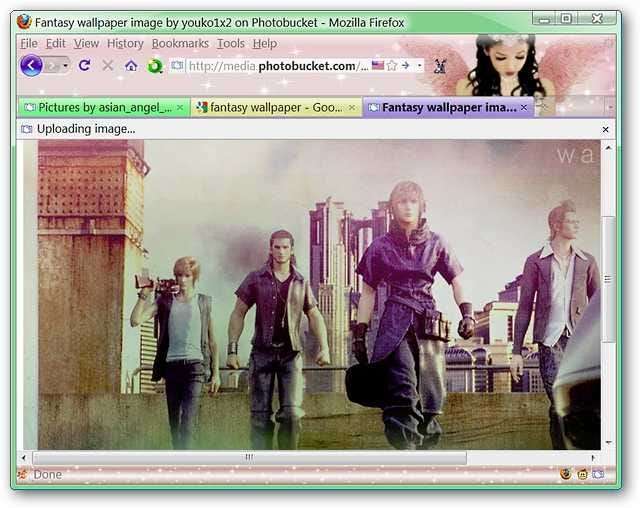The width and height of the screenshot is (640, 508).
Task: Click the Firefox logo in the title bar
Action: tap(24, 22)
